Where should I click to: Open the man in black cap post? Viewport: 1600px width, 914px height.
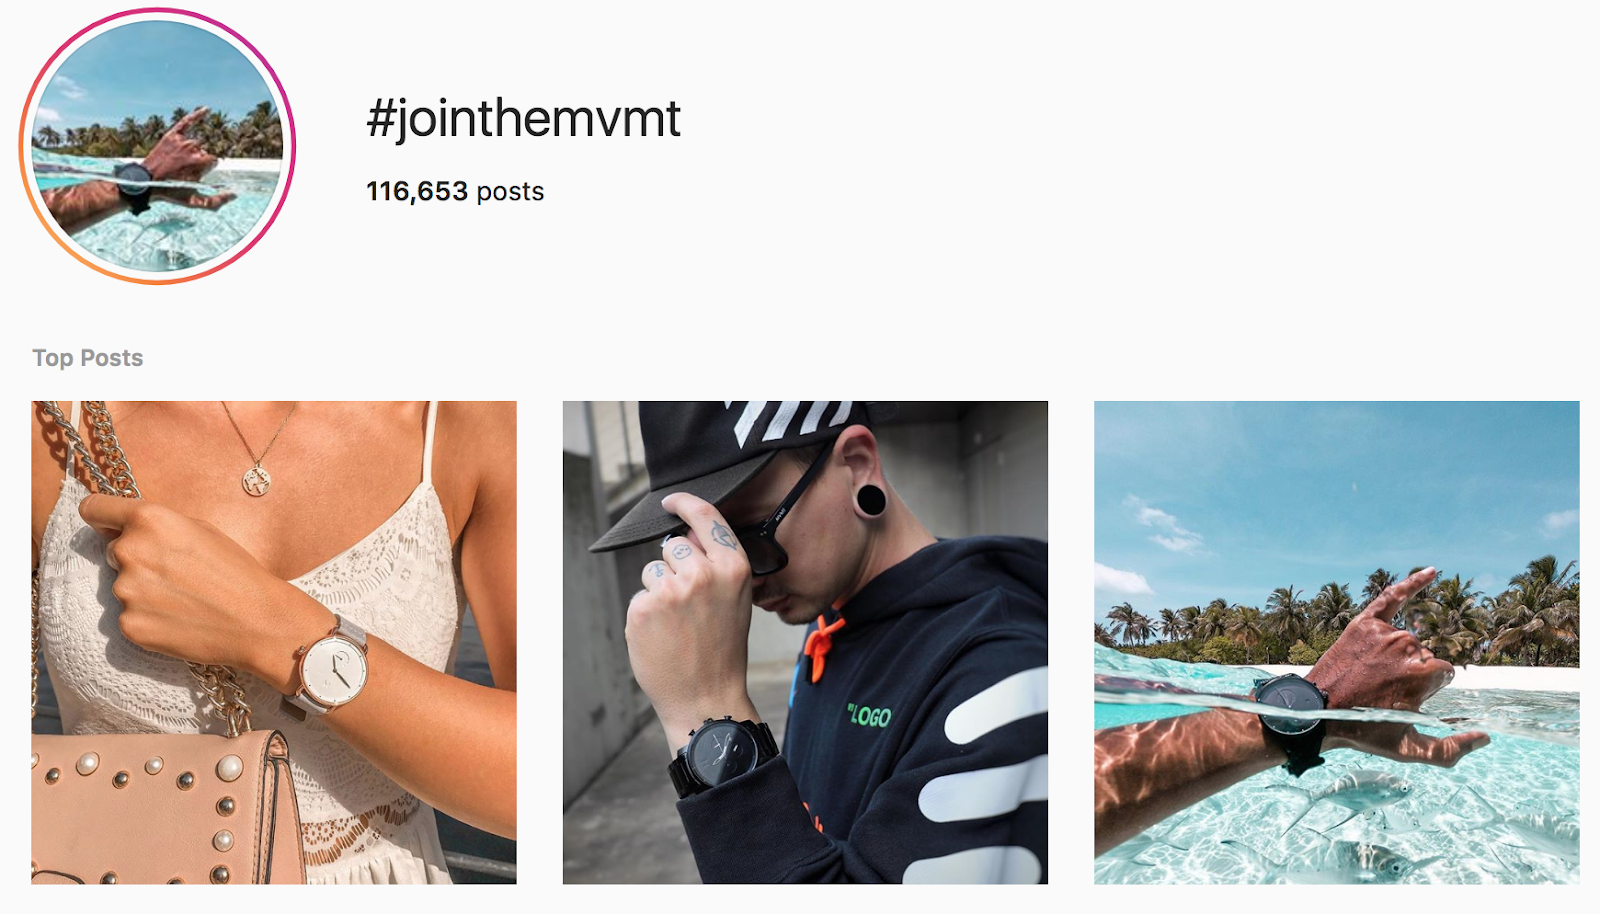pos(805,642)
